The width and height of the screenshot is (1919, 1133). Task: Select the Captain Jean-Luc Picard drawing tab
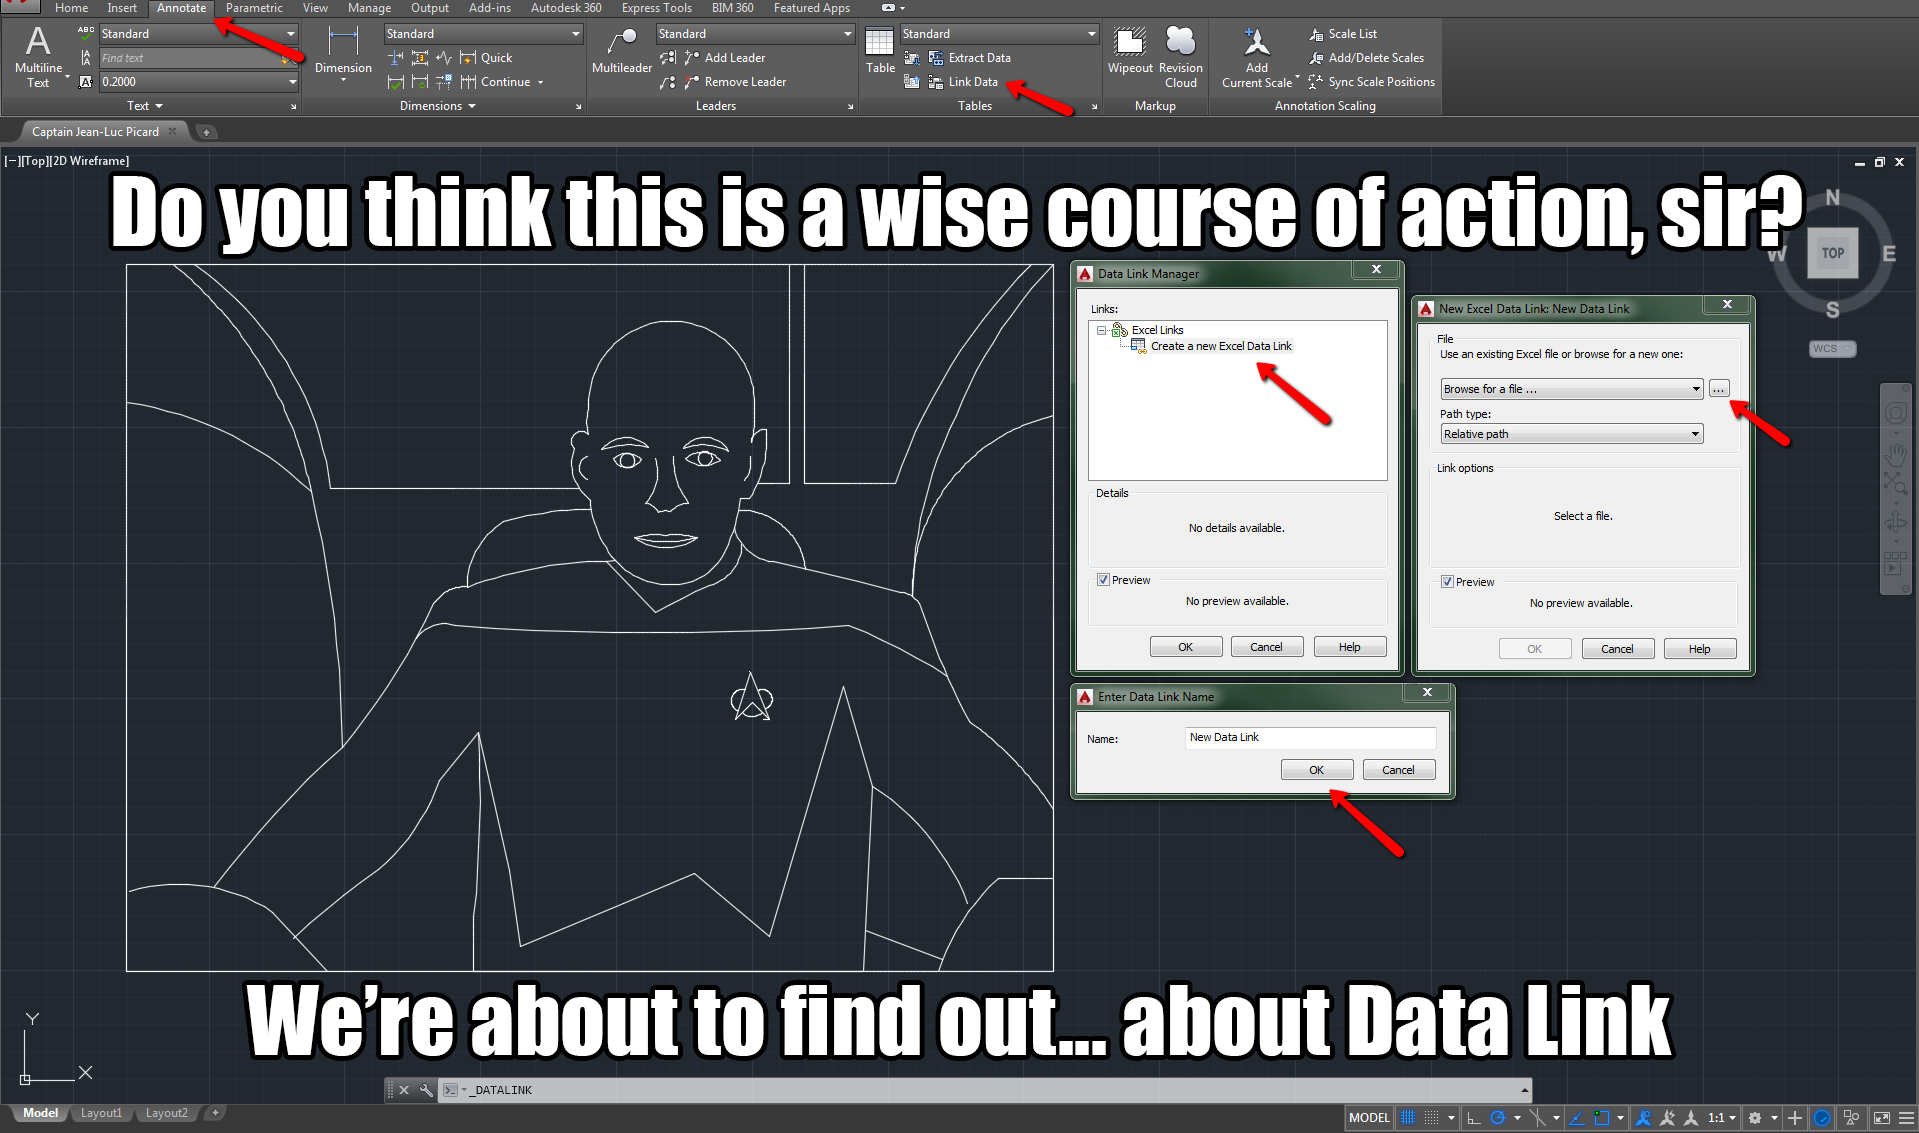click(95, 131)
